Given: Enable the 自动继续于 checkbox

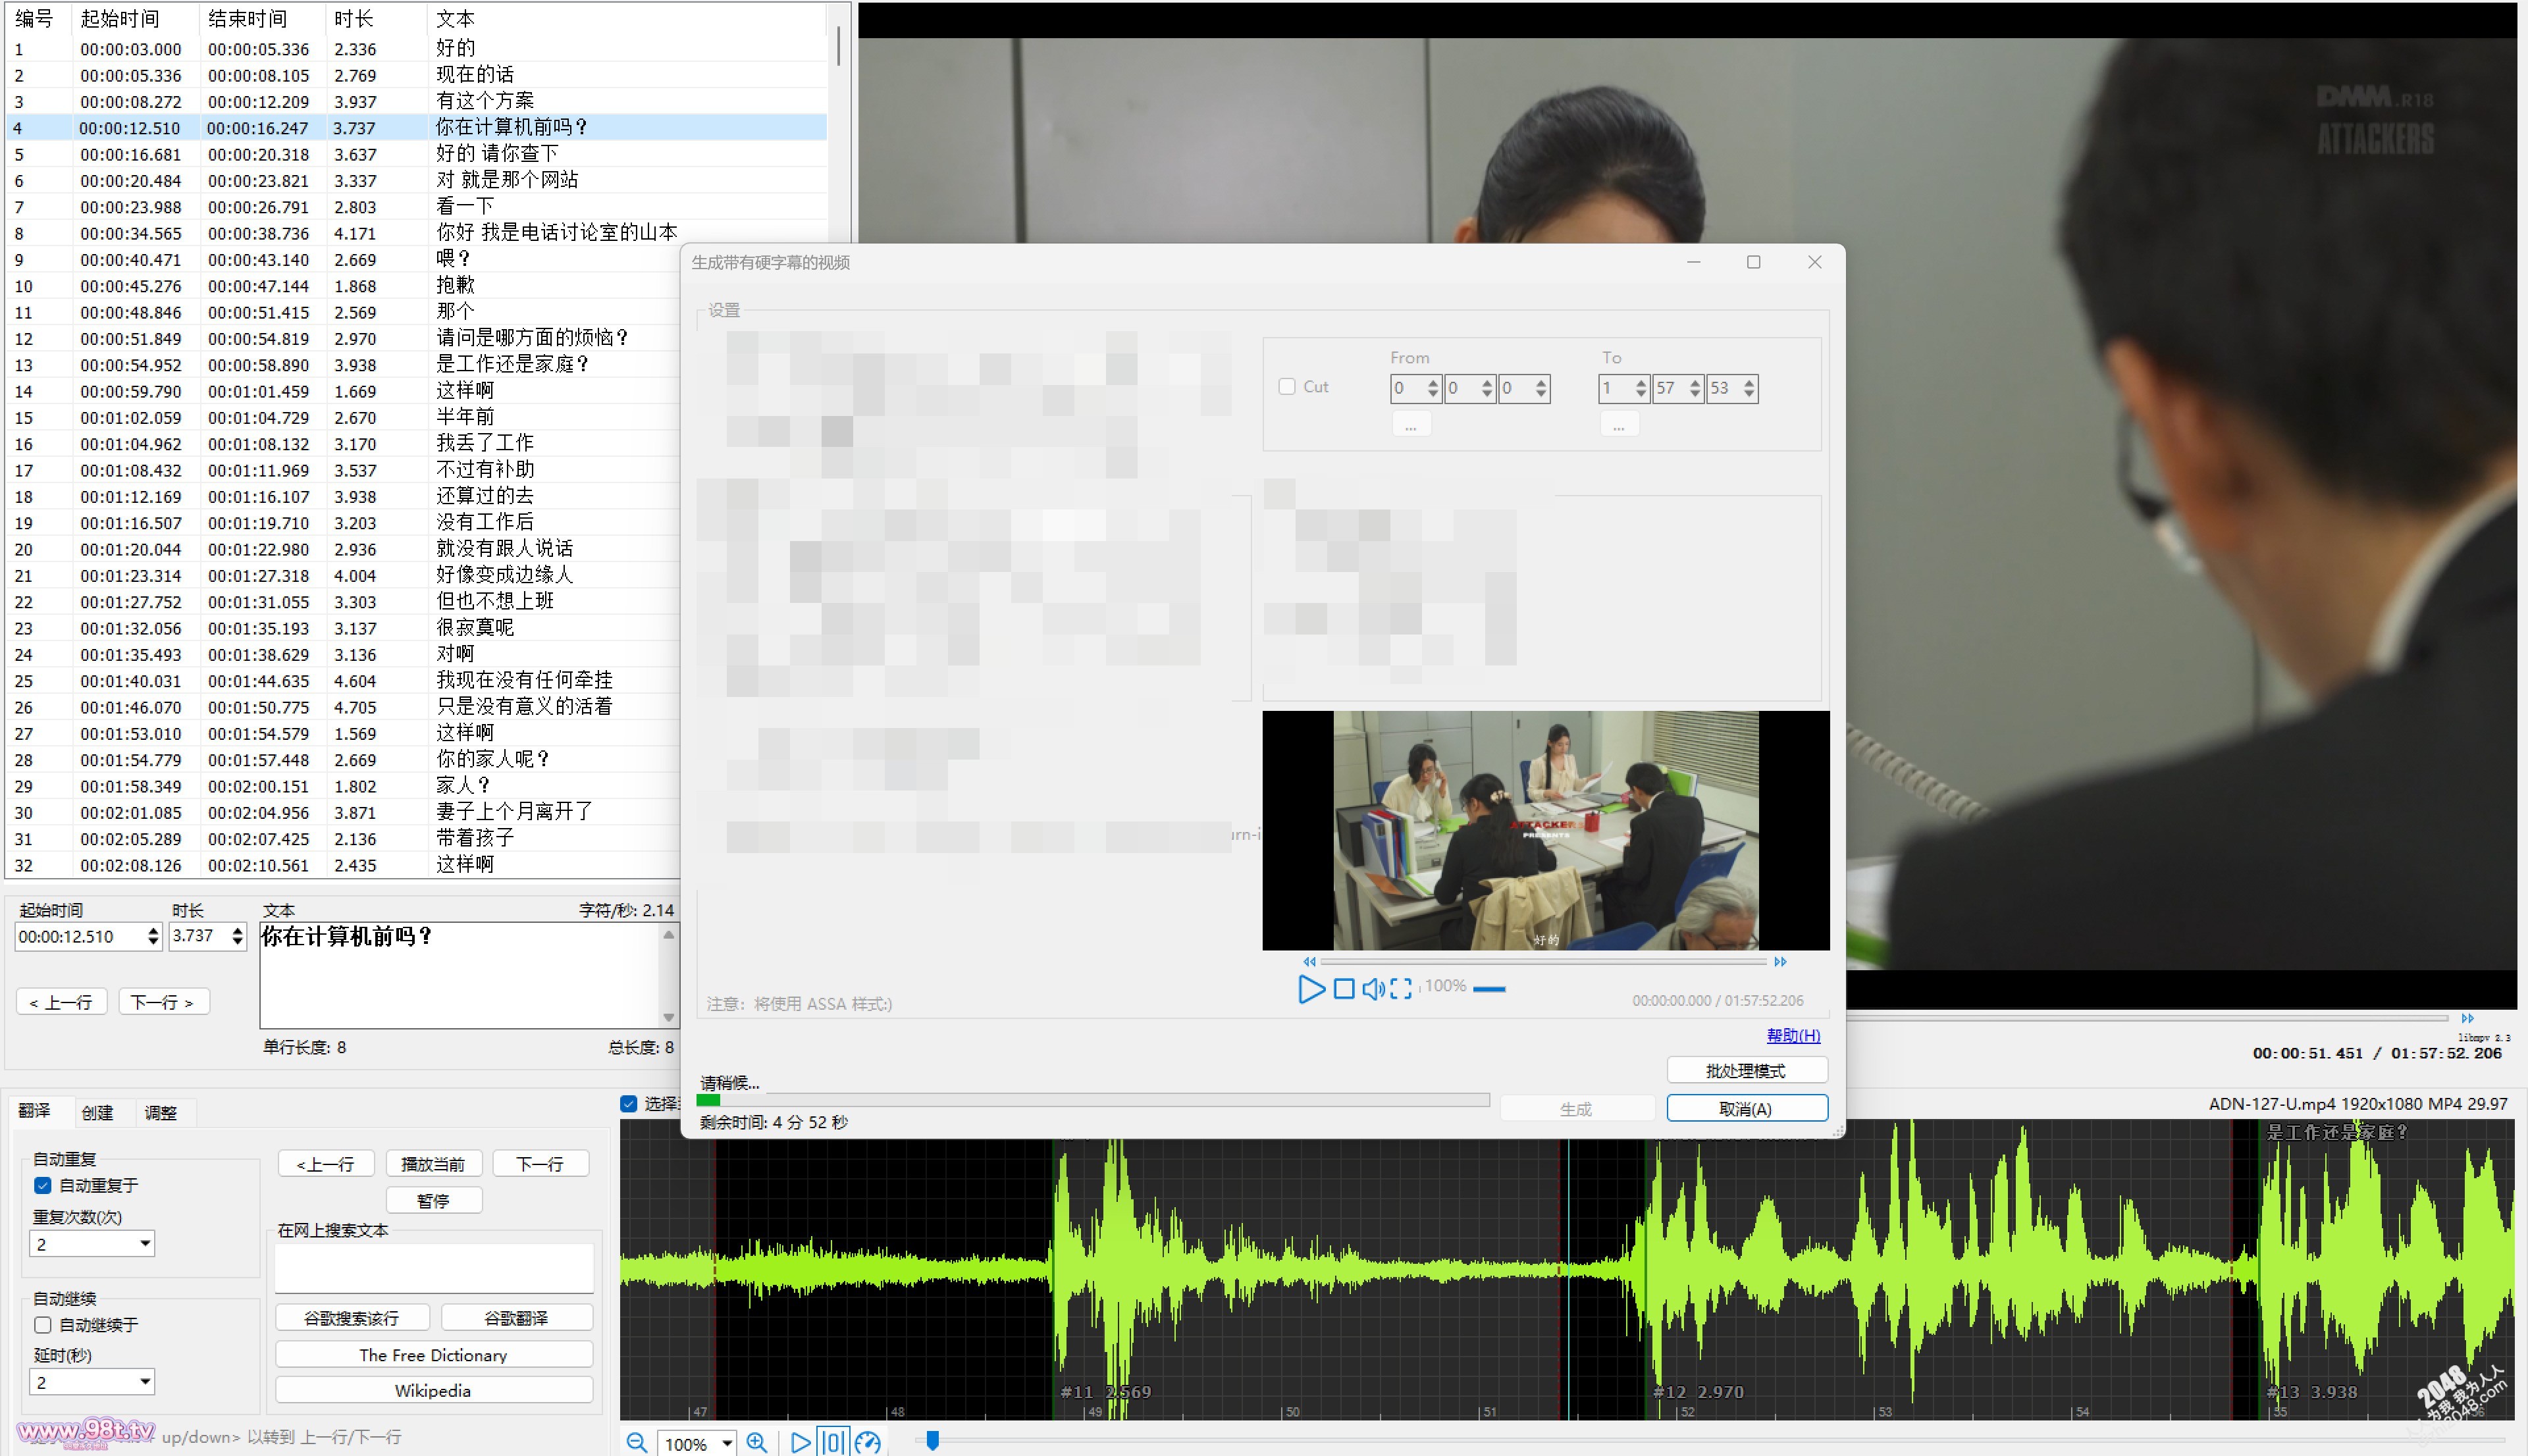Looking at the screenshot, I should pos(43,1325).
